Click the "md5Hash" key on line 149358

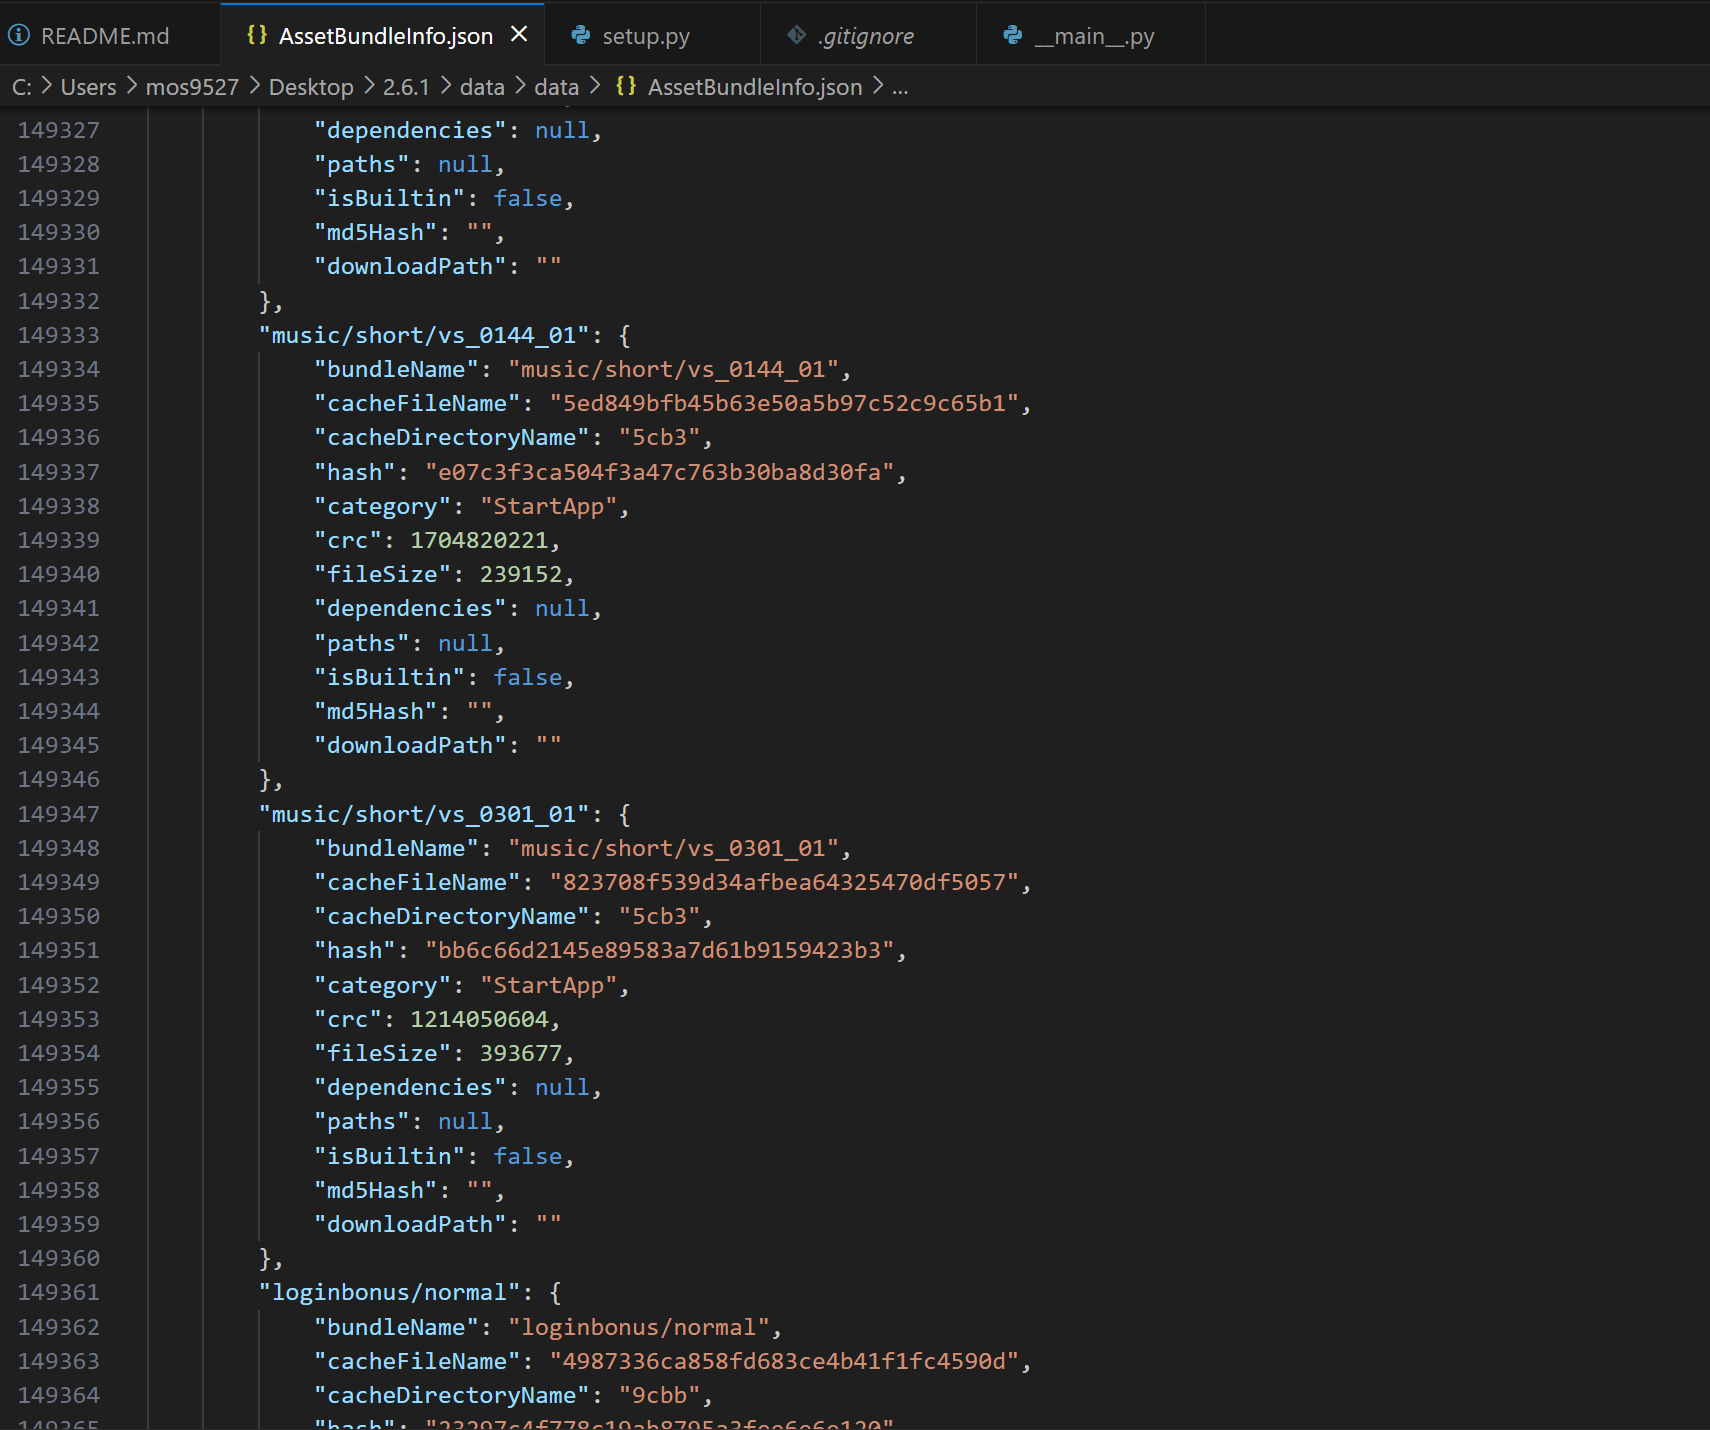[x=376, y=1190]
